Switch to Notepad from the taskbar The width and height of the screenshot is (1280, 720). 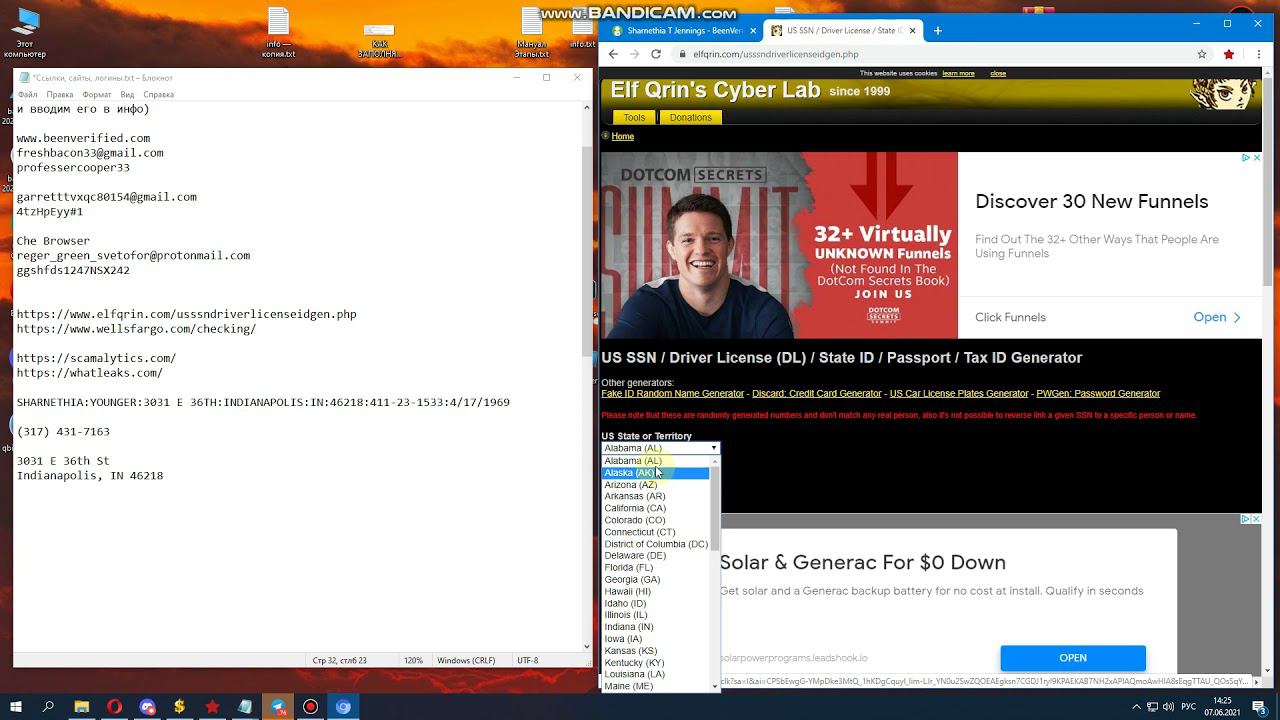(245, 706)
